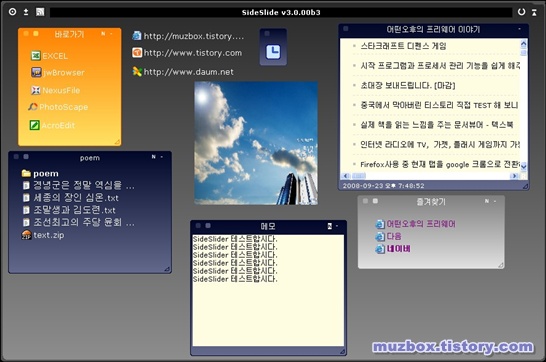Launch the PhotoScape shortcut
The height and width of the screenshot is (362, 546).
[x=58, y=107]
